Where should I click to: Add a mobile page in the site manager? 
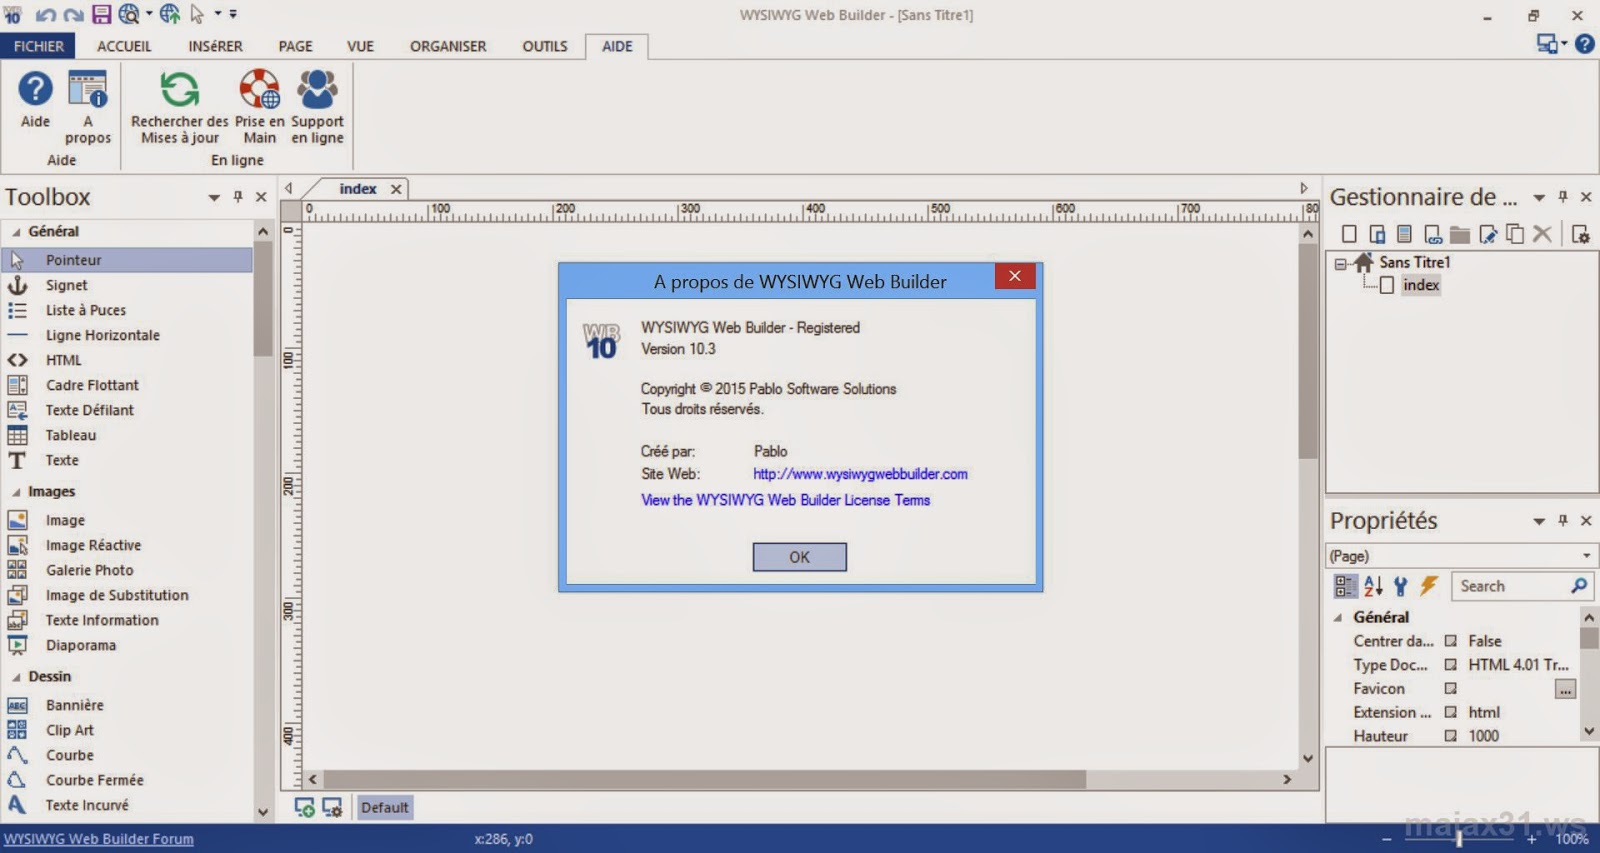point(1377,234)
